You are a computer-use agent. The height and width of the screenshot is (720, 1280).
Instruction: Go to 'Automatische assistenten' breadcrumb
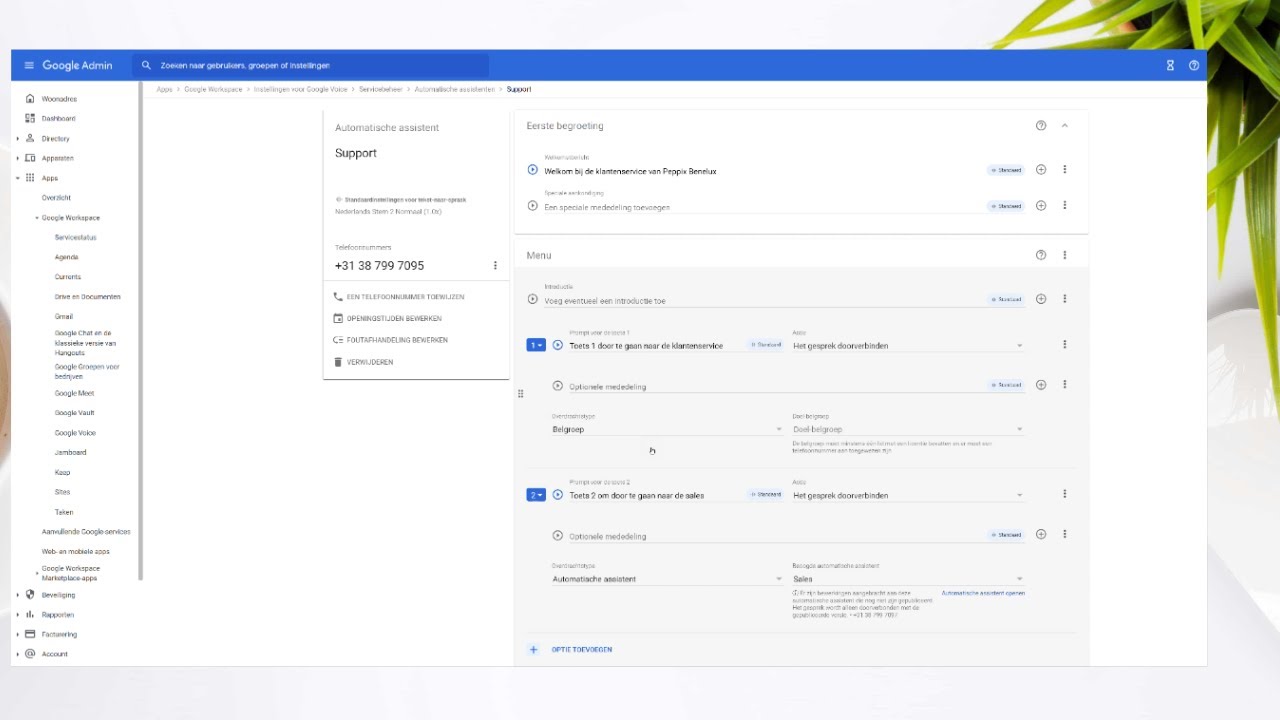455,89
